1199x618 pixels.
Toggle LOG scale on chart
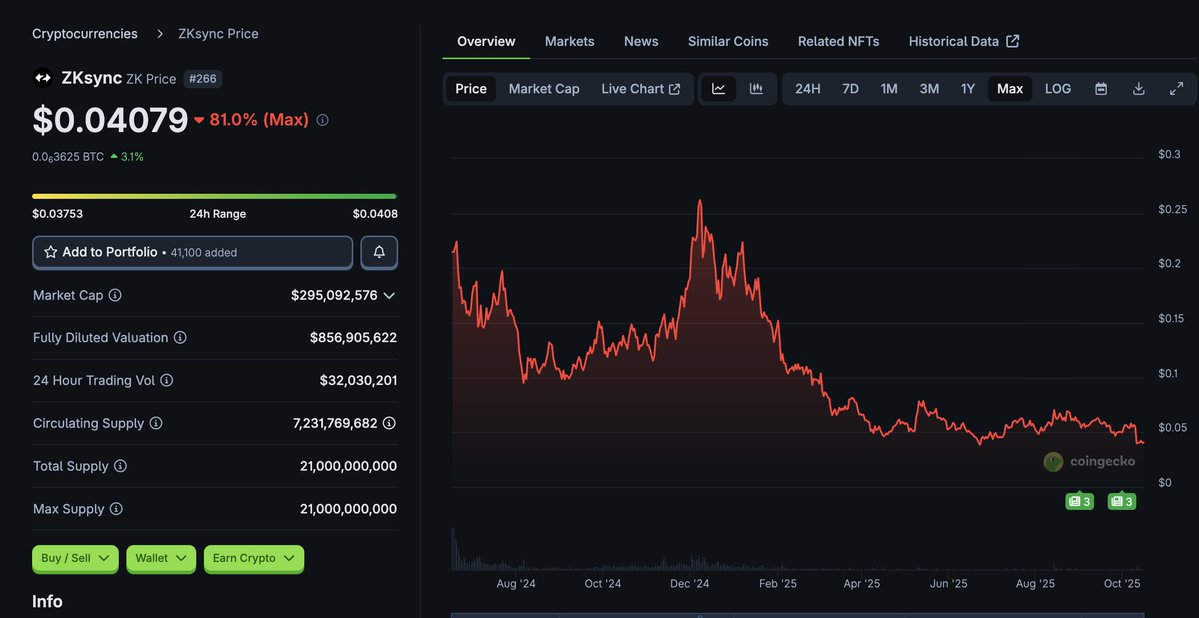click(x=1057, y=89)
